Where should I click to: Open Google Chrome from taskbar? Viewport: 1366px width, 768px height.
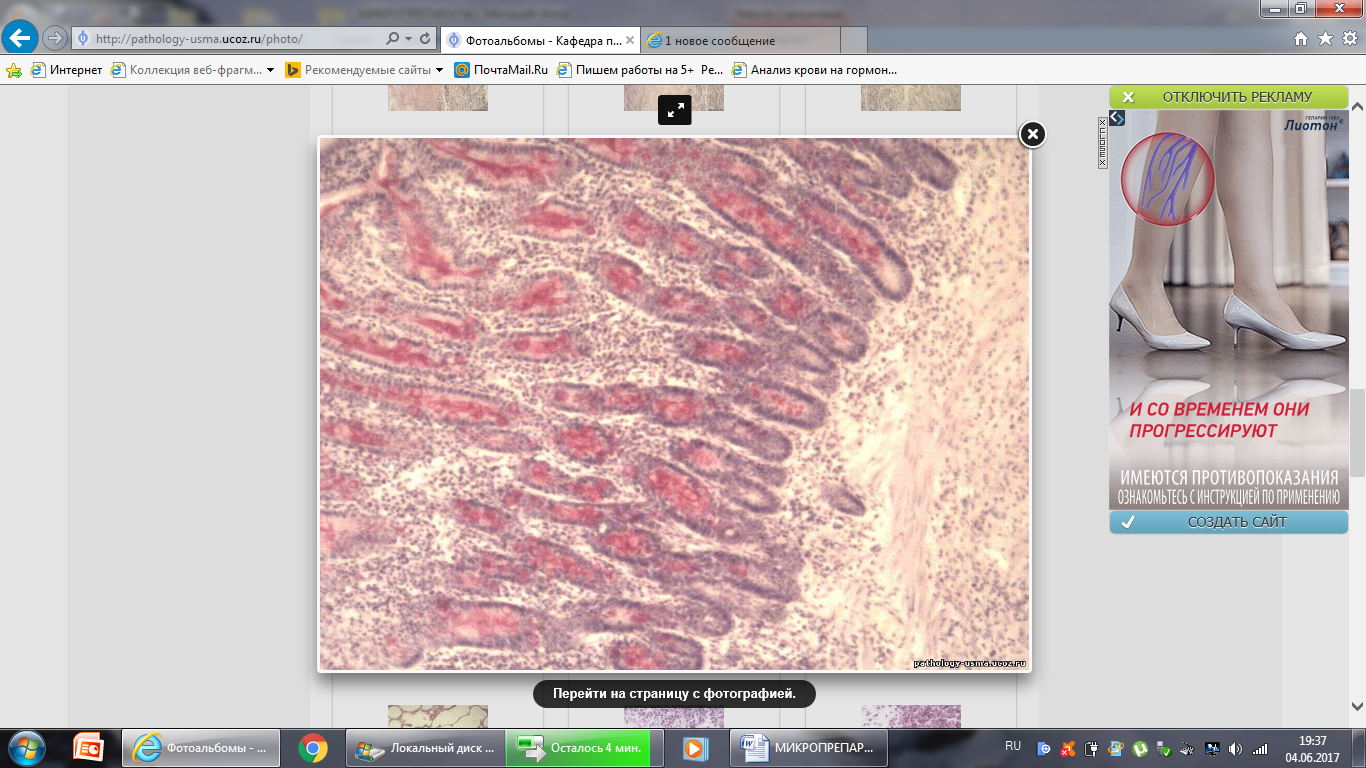[x=313, y=748]
